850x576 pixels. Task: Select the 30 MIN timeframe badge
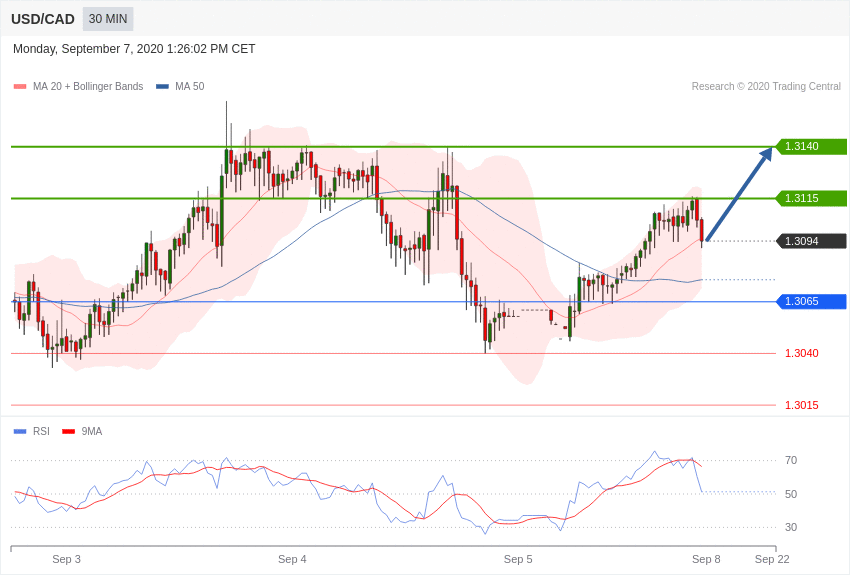tap(108, 19)
